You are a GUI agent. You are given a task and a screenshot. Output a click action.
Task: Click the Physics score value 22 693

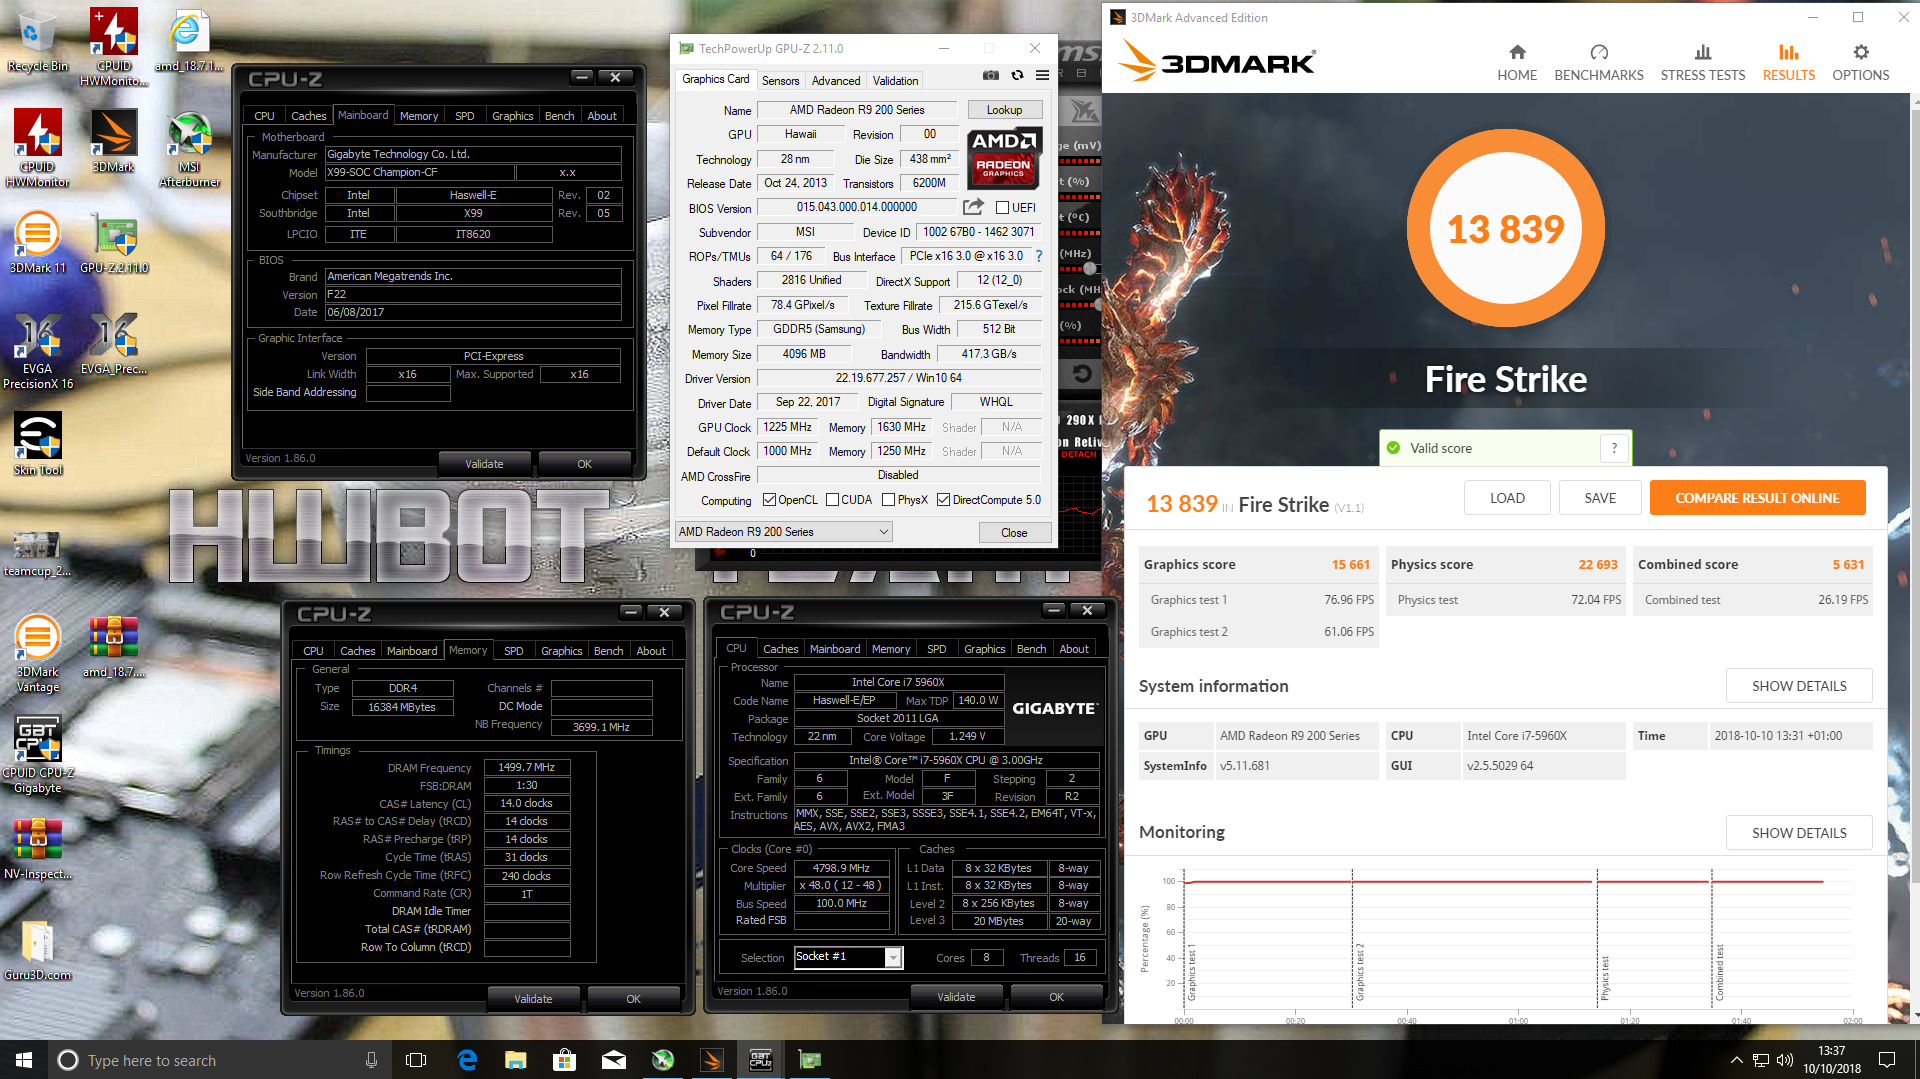coord(1598,565)
